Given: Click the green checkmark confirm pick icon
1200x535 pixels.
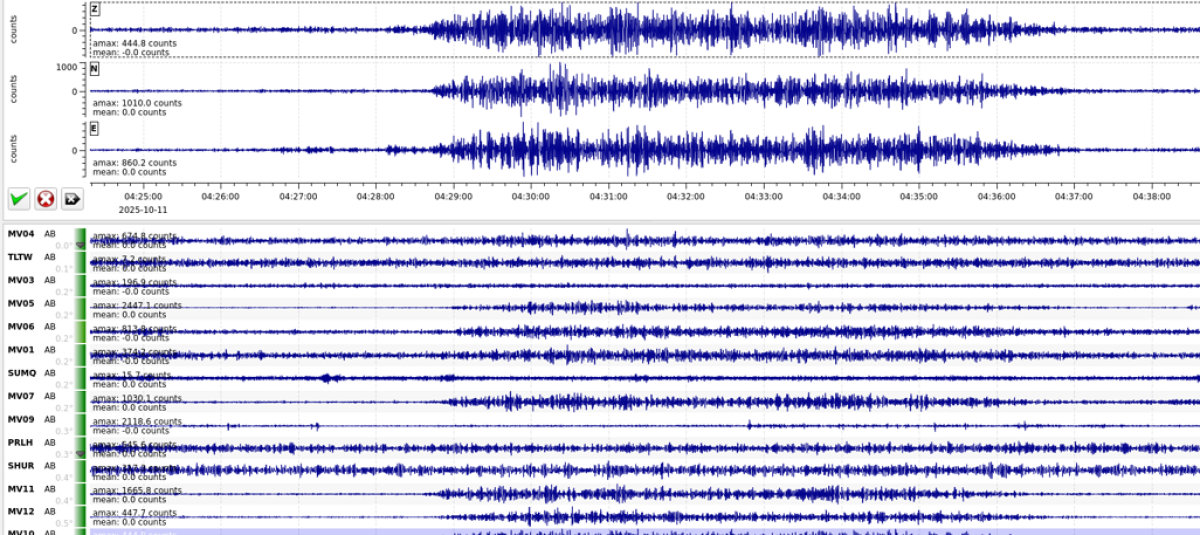Looking at the screenshot, I should click(18, 199).
